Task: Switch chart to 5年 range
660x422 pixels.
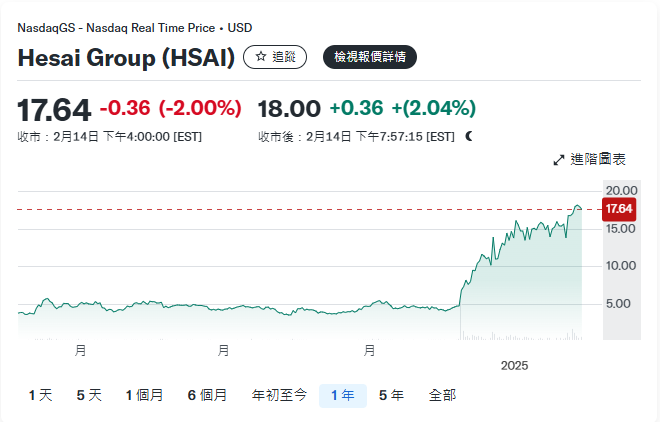Action: 391,396
